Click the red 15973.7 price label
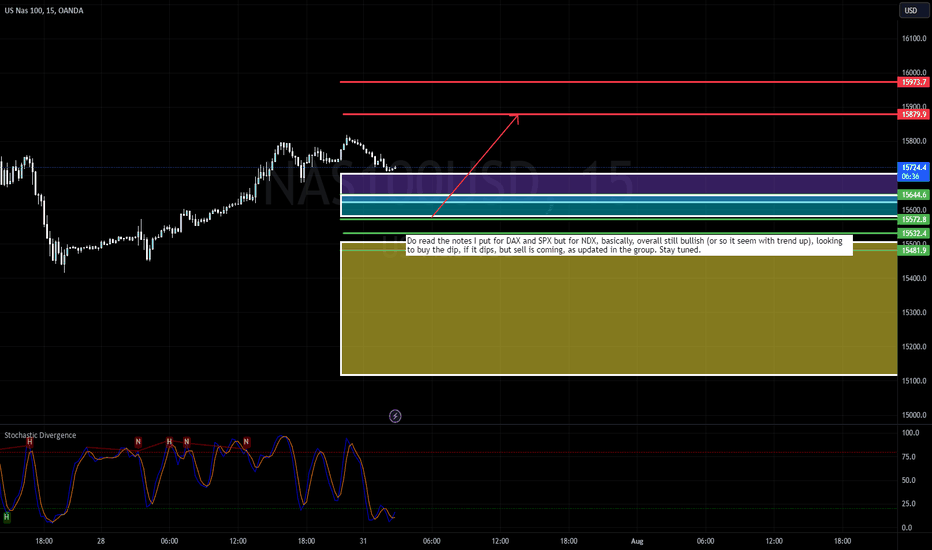This screenshot has width=932, height=550. 913,82
